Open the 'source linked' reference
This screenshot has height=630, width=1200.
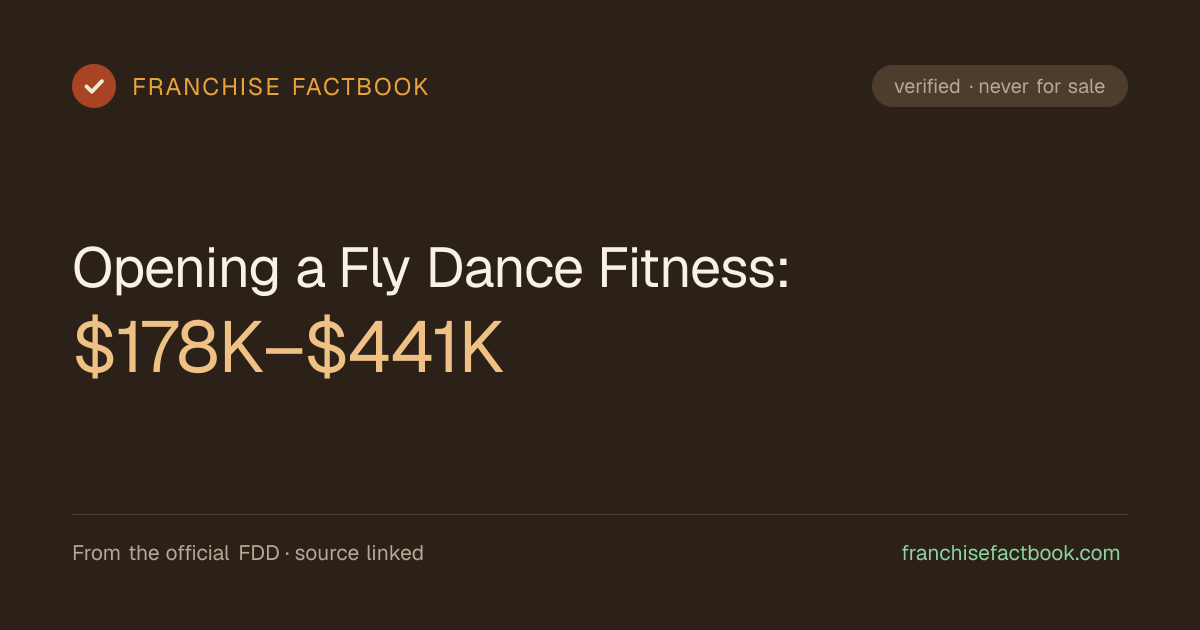359,553
